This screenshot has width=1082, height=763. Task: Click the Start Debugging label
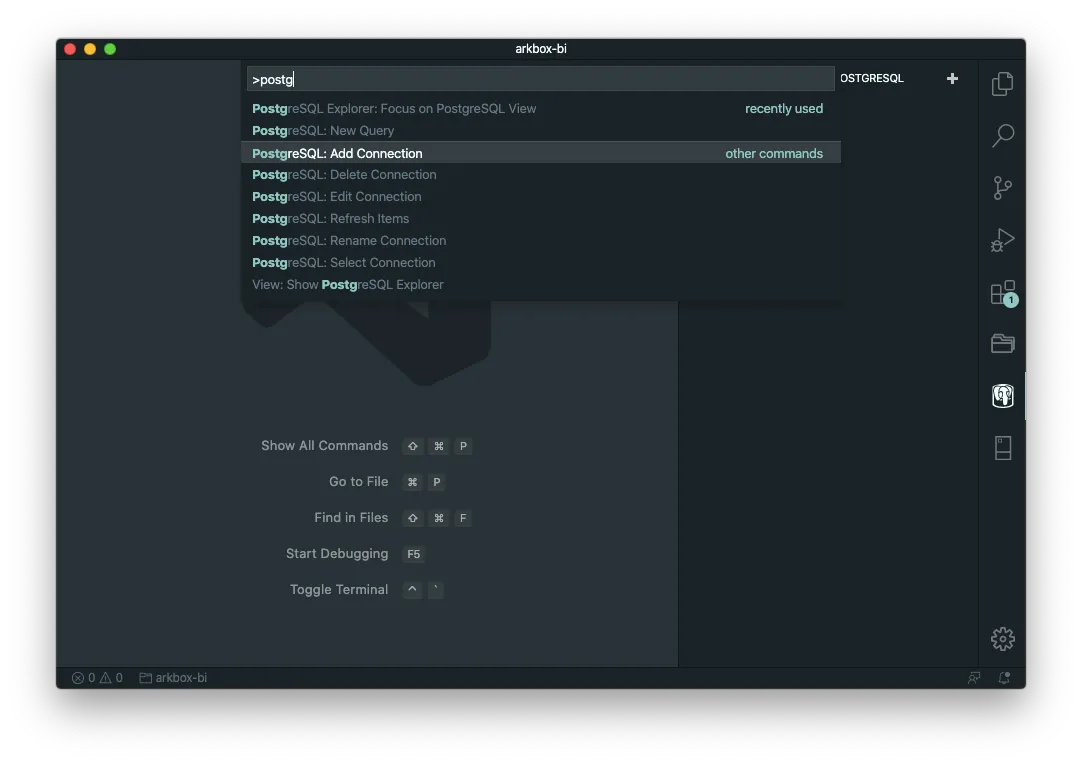coord(337,553)
